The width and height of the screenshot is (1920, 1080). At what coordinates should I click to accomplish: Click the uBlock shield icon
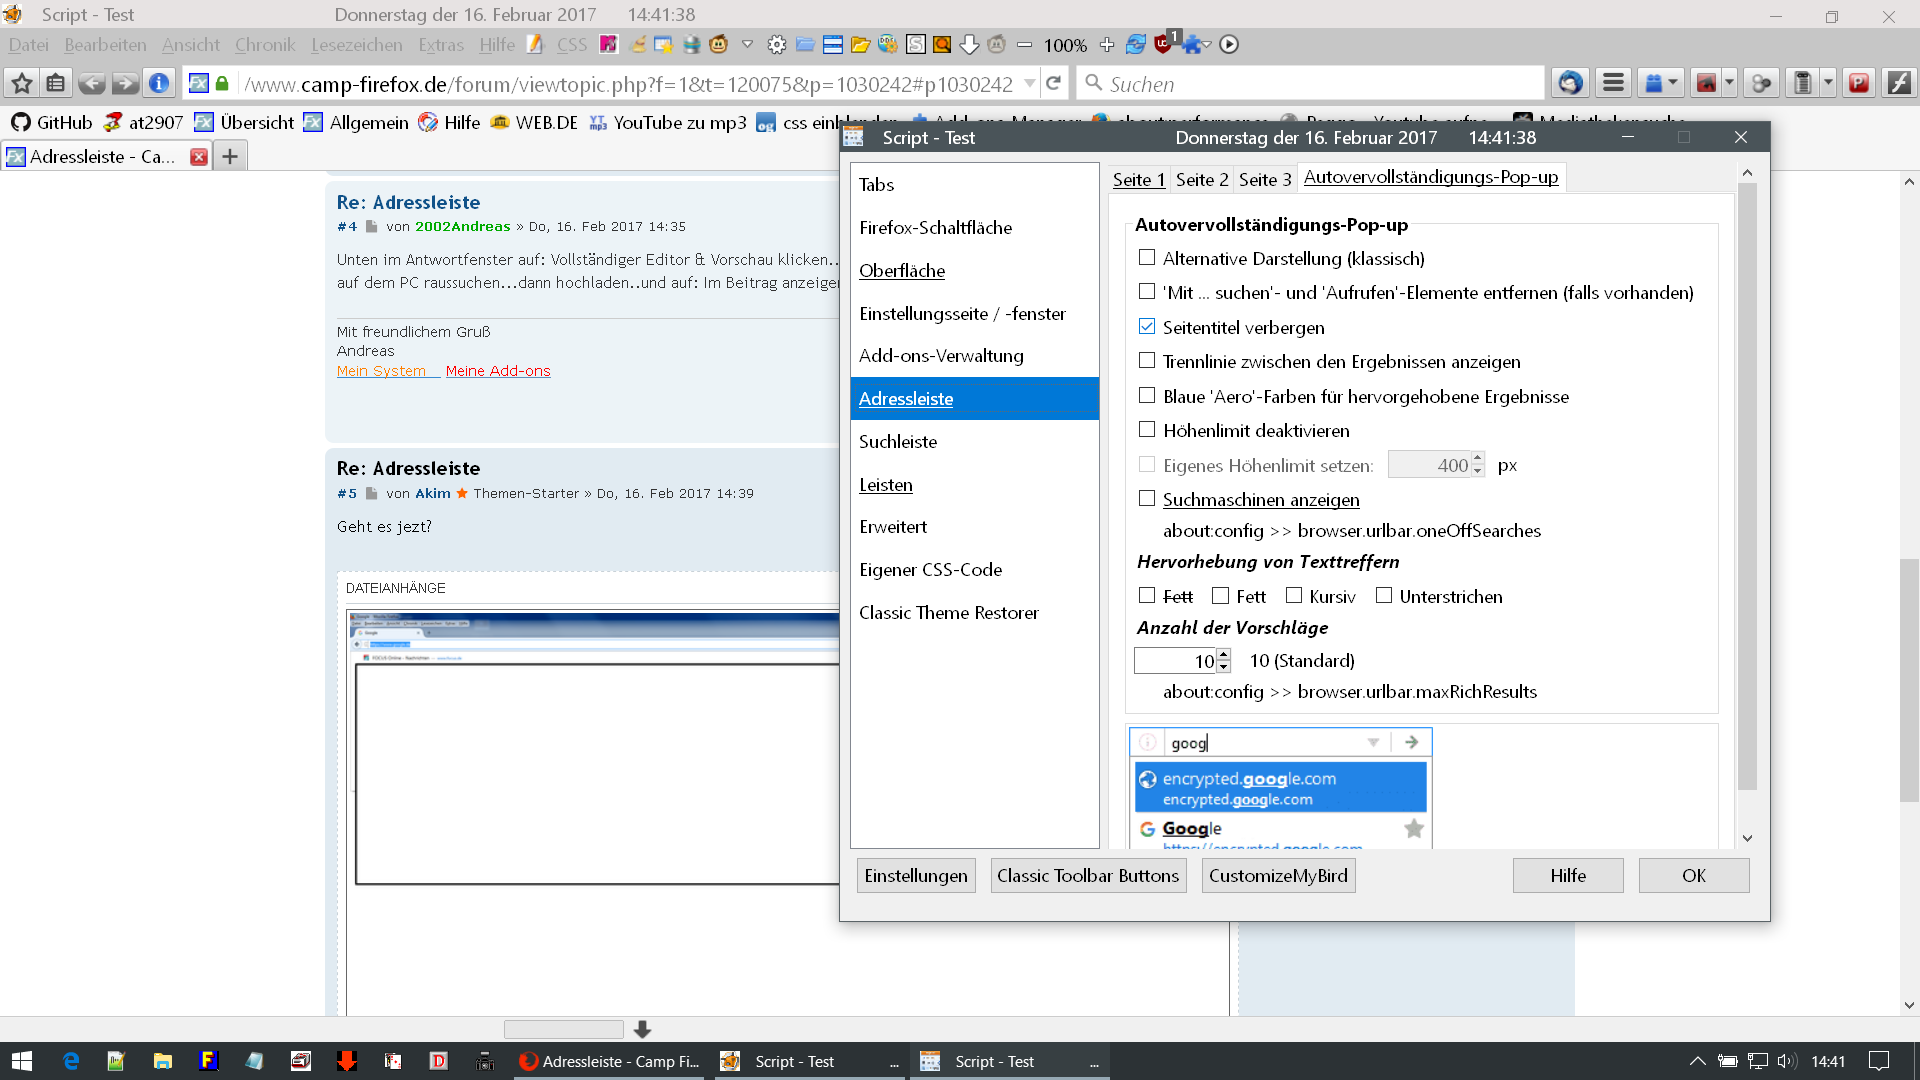point(1163,44)
